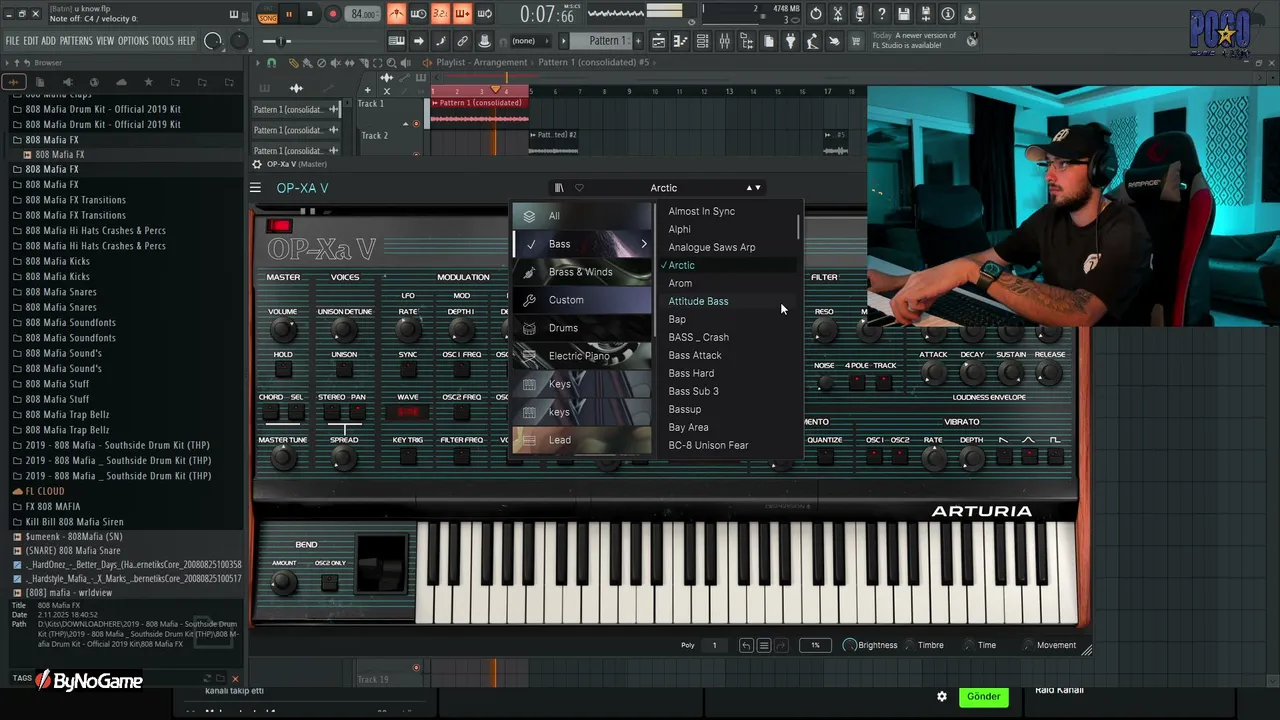This screenshot has height=720, width=1280.
Task: Choose the Brass & Winds preset category
Action: [x=582, y=272]
